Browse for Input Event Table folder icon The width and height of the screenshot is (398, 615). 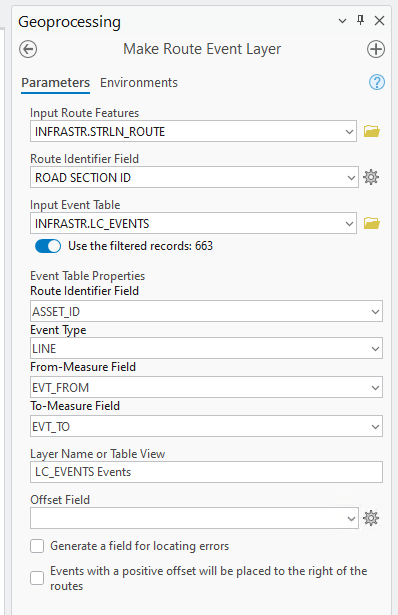click(371, 224)
